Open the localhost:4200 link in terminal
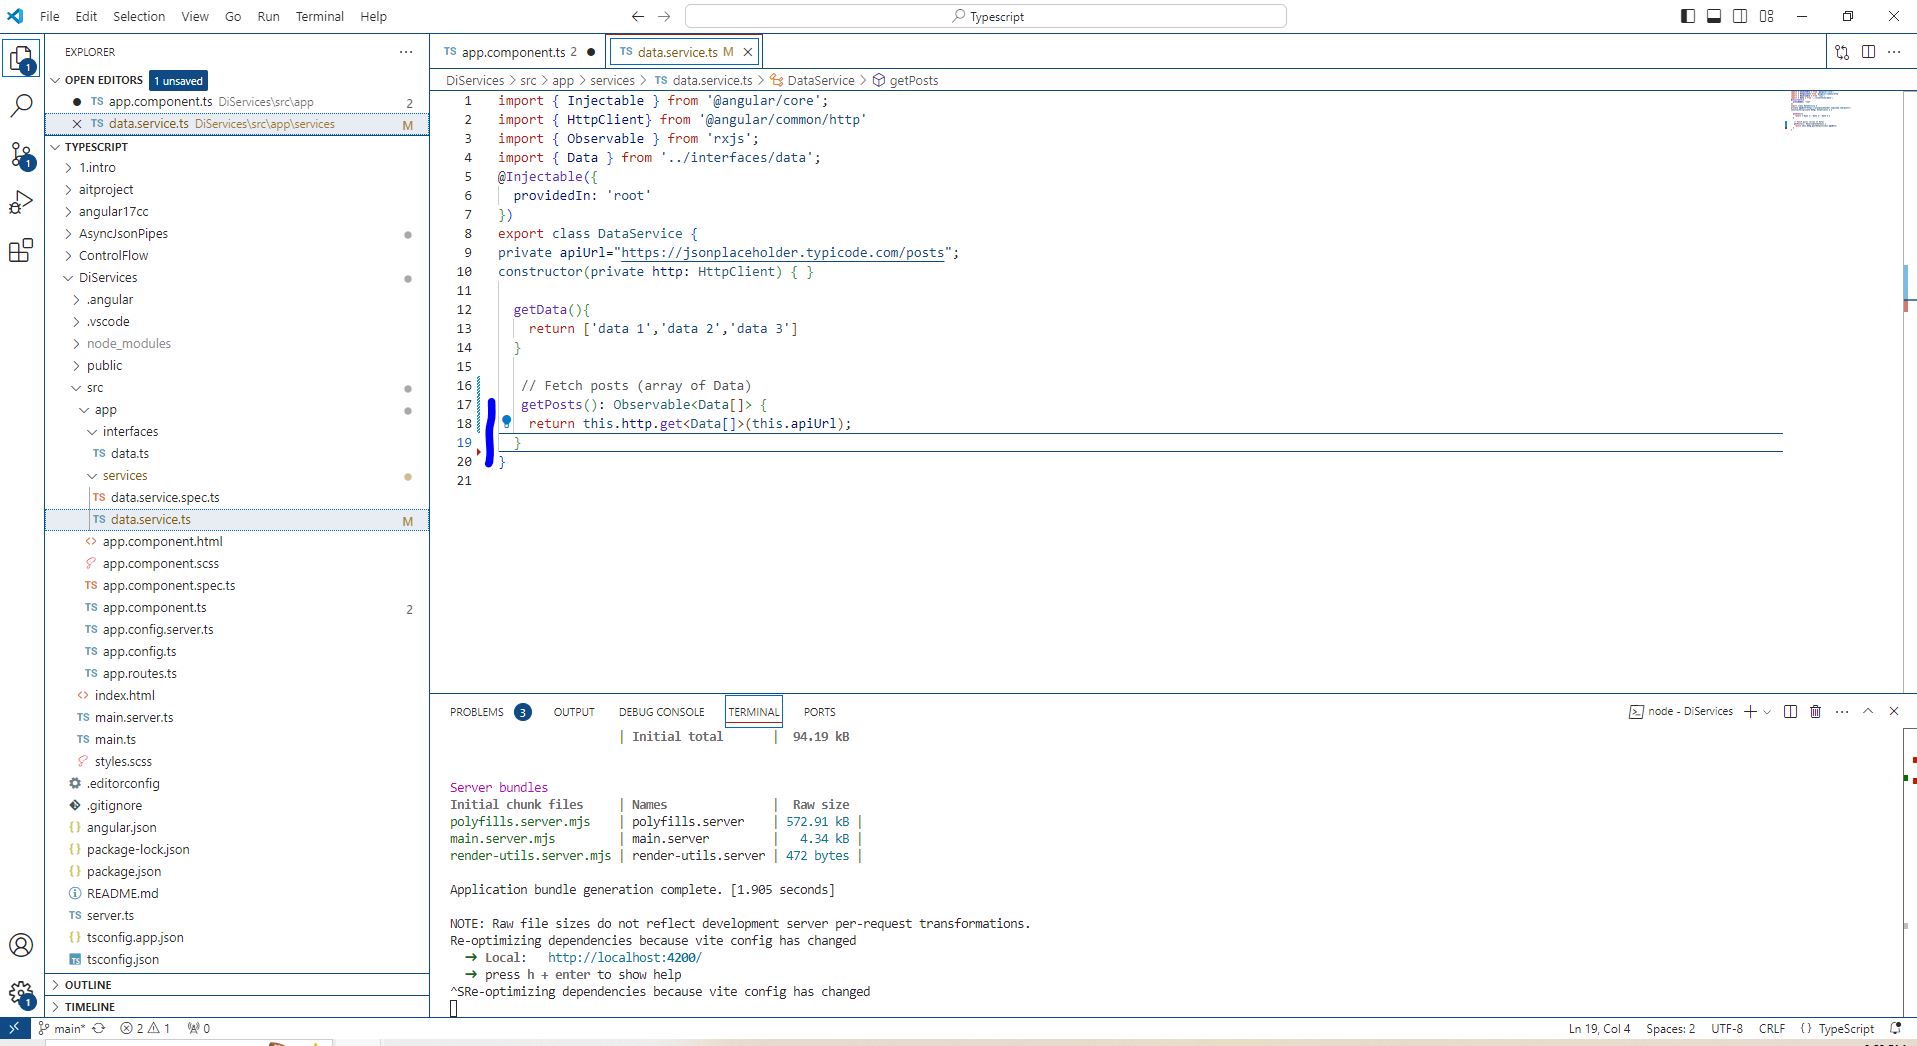 [625, 958]
